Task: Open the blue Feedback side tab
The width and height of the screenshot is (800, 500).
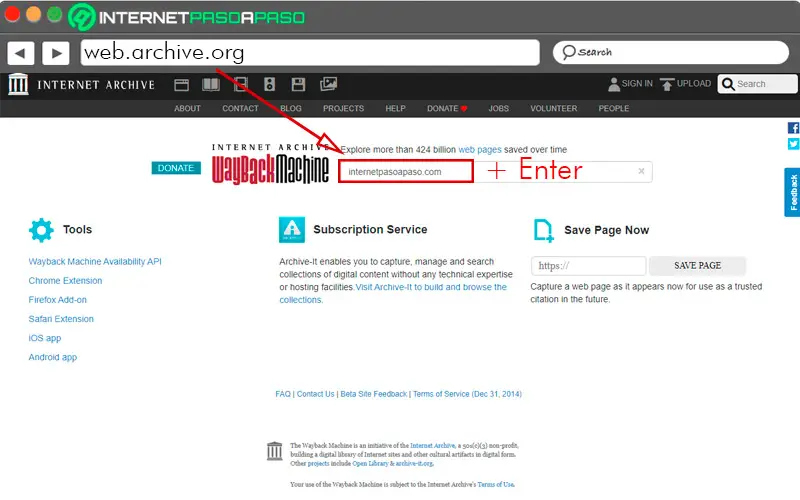Action: pyautogui.click(x=792, y=192)
